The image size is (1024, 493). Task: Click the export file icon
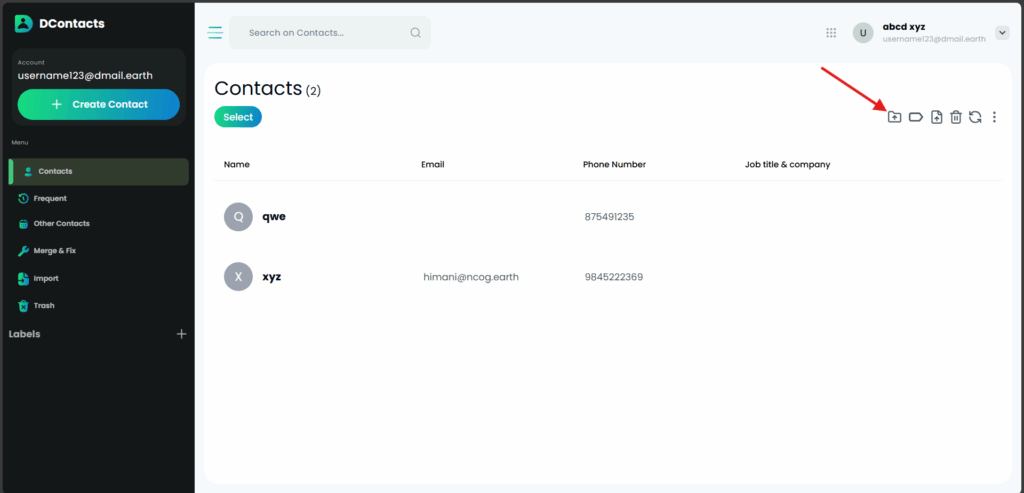click(936, 117)
